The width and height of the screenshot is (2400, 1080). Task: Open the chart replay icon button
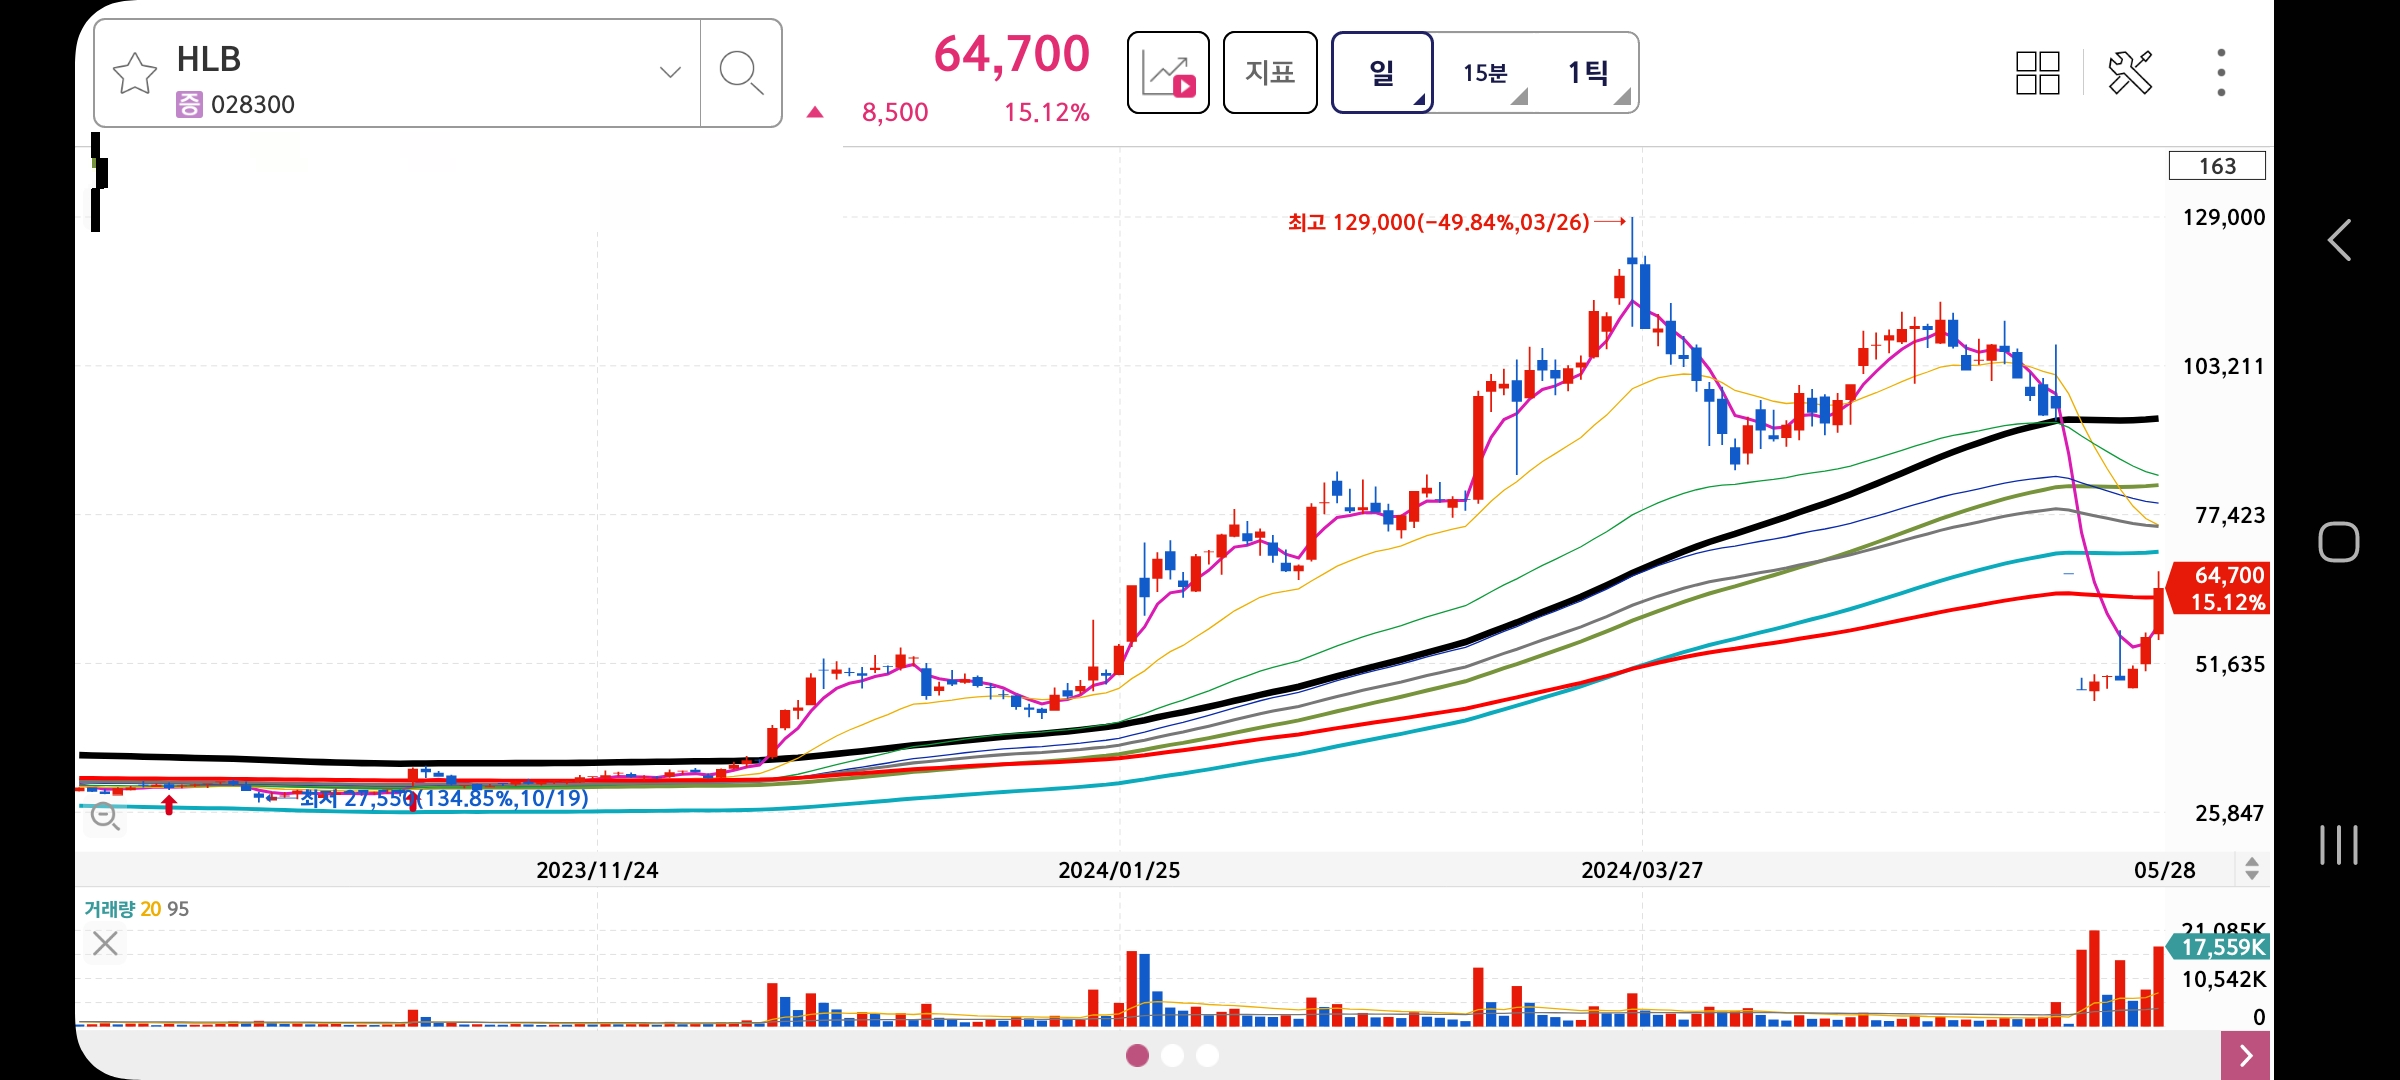pyautogui.click(x=1168, y=72)
